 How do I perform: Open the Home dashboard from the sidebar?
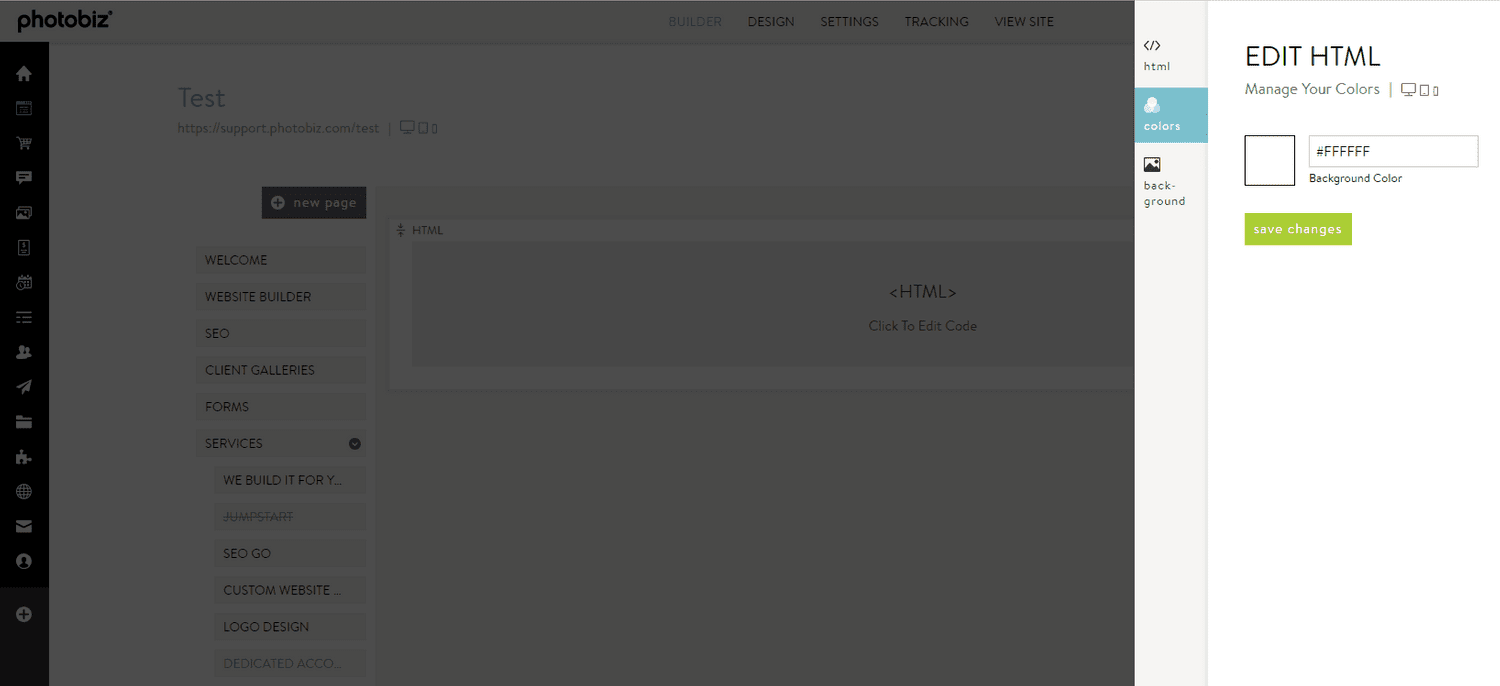pos(24,72)
